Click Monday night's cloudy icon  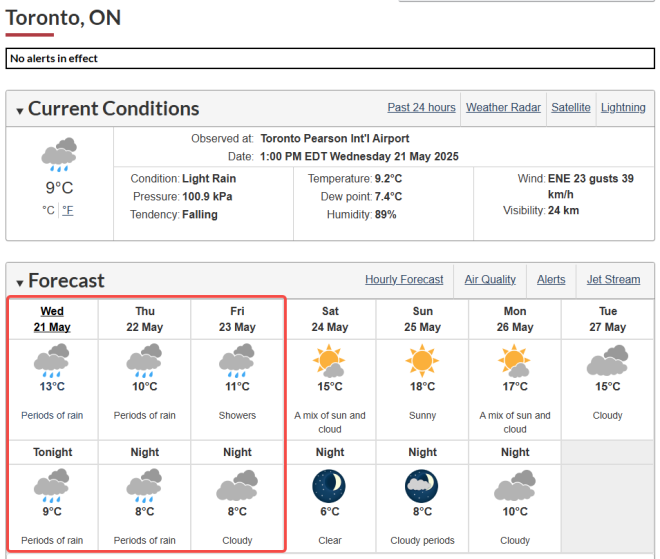[514, 486]
